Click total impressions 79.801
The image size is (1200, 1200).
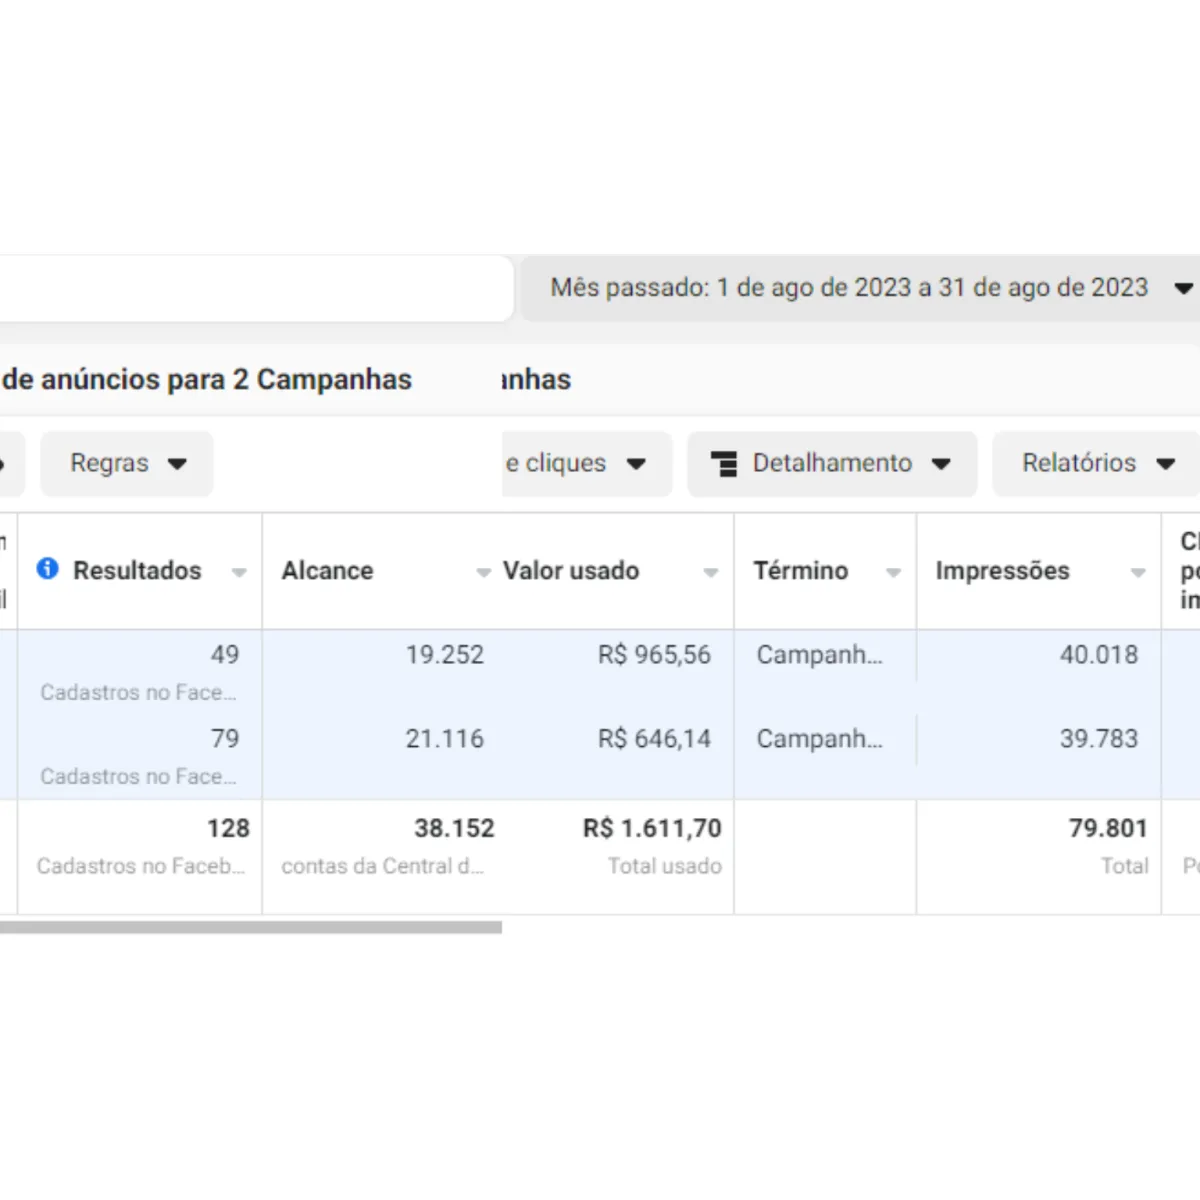(x=1108, y=829)
